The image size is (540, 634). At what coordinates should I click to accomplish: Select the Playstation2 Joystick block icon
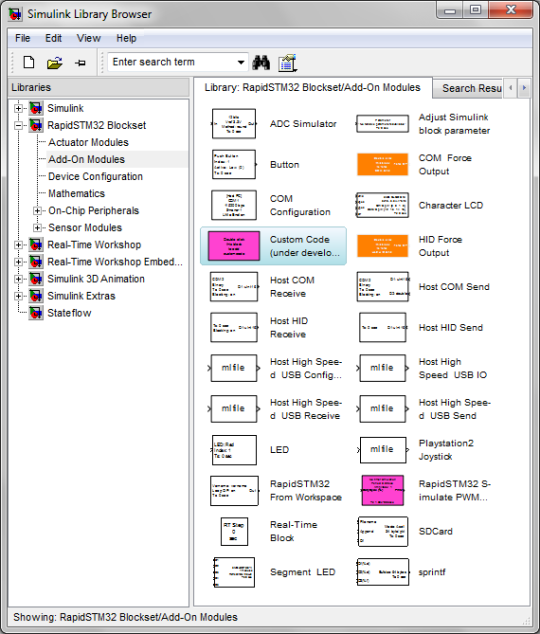coord(383,450)
